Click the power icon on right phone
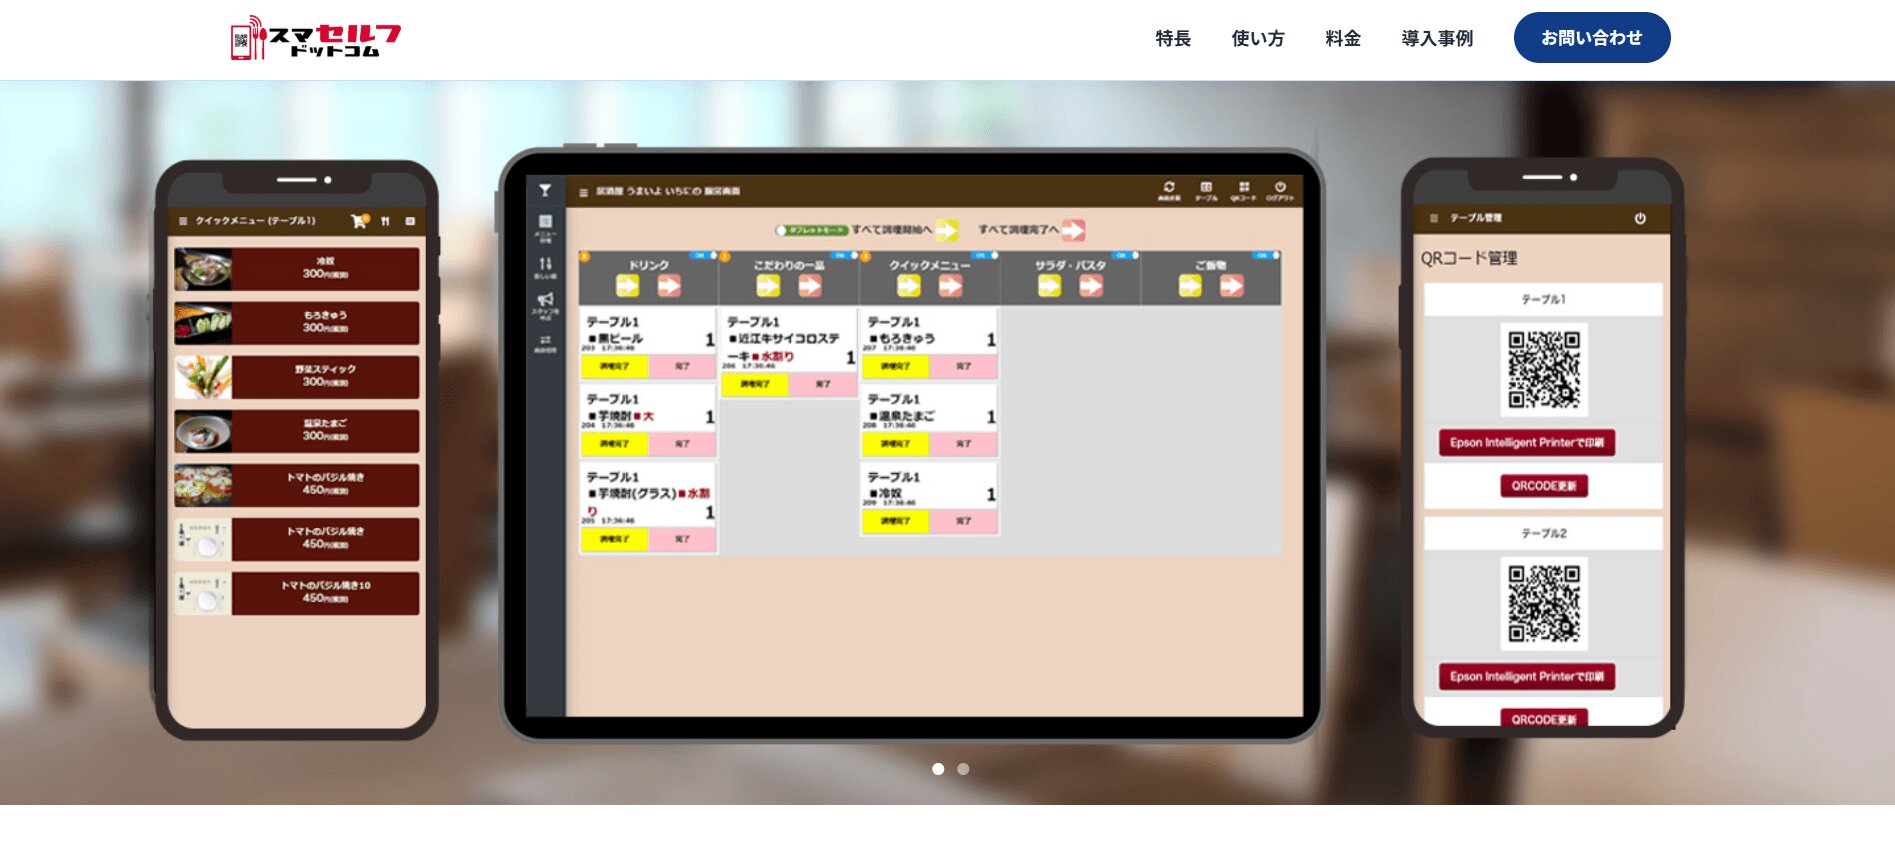The width and height of the screenshot is (1895, 857). coord(1640,218)
